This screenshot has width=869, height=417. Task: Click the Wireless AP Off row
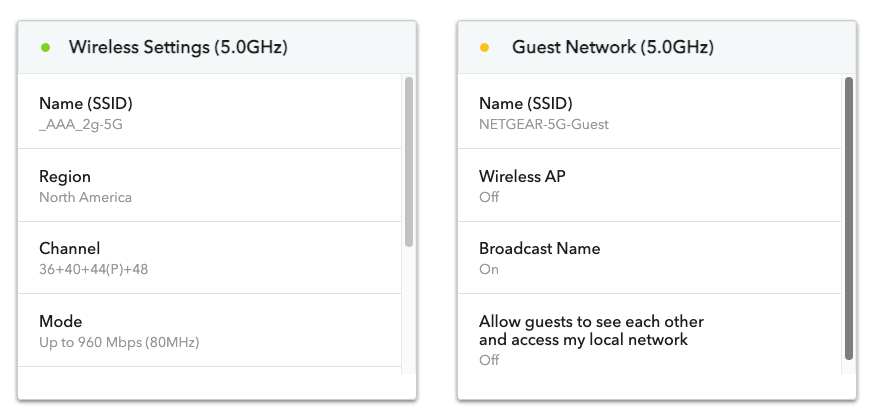click(650, 186)
